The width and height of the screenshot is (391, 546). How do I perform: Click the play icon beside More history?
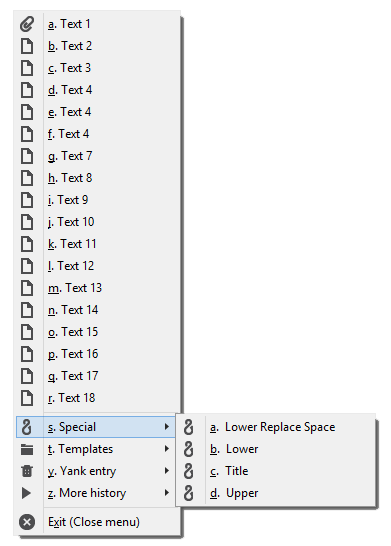(26, 493)
